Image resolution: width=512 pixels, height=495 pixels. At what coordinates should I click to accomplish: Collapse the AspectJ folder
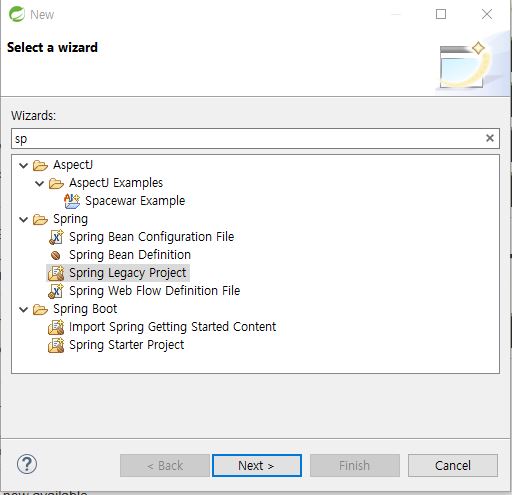click(23, 165)
